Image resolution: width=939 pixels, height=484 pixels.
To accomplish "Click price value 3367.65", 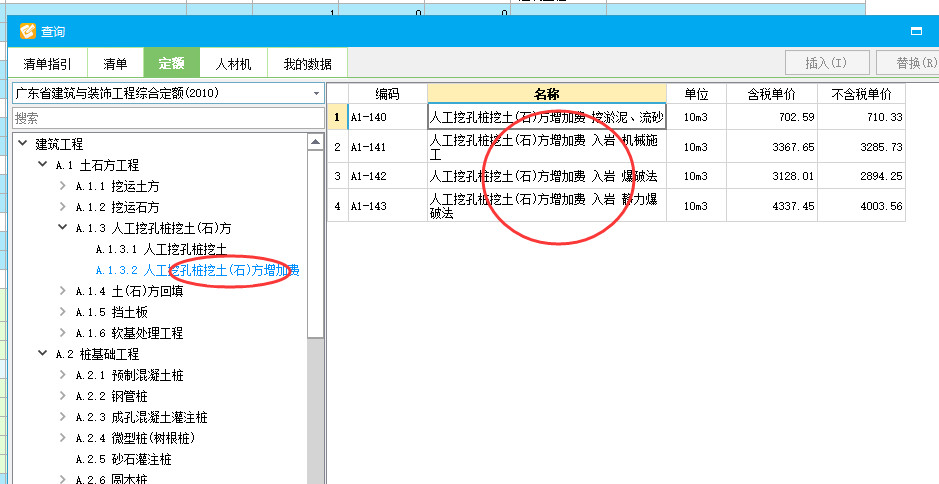I will pos(793,147).
